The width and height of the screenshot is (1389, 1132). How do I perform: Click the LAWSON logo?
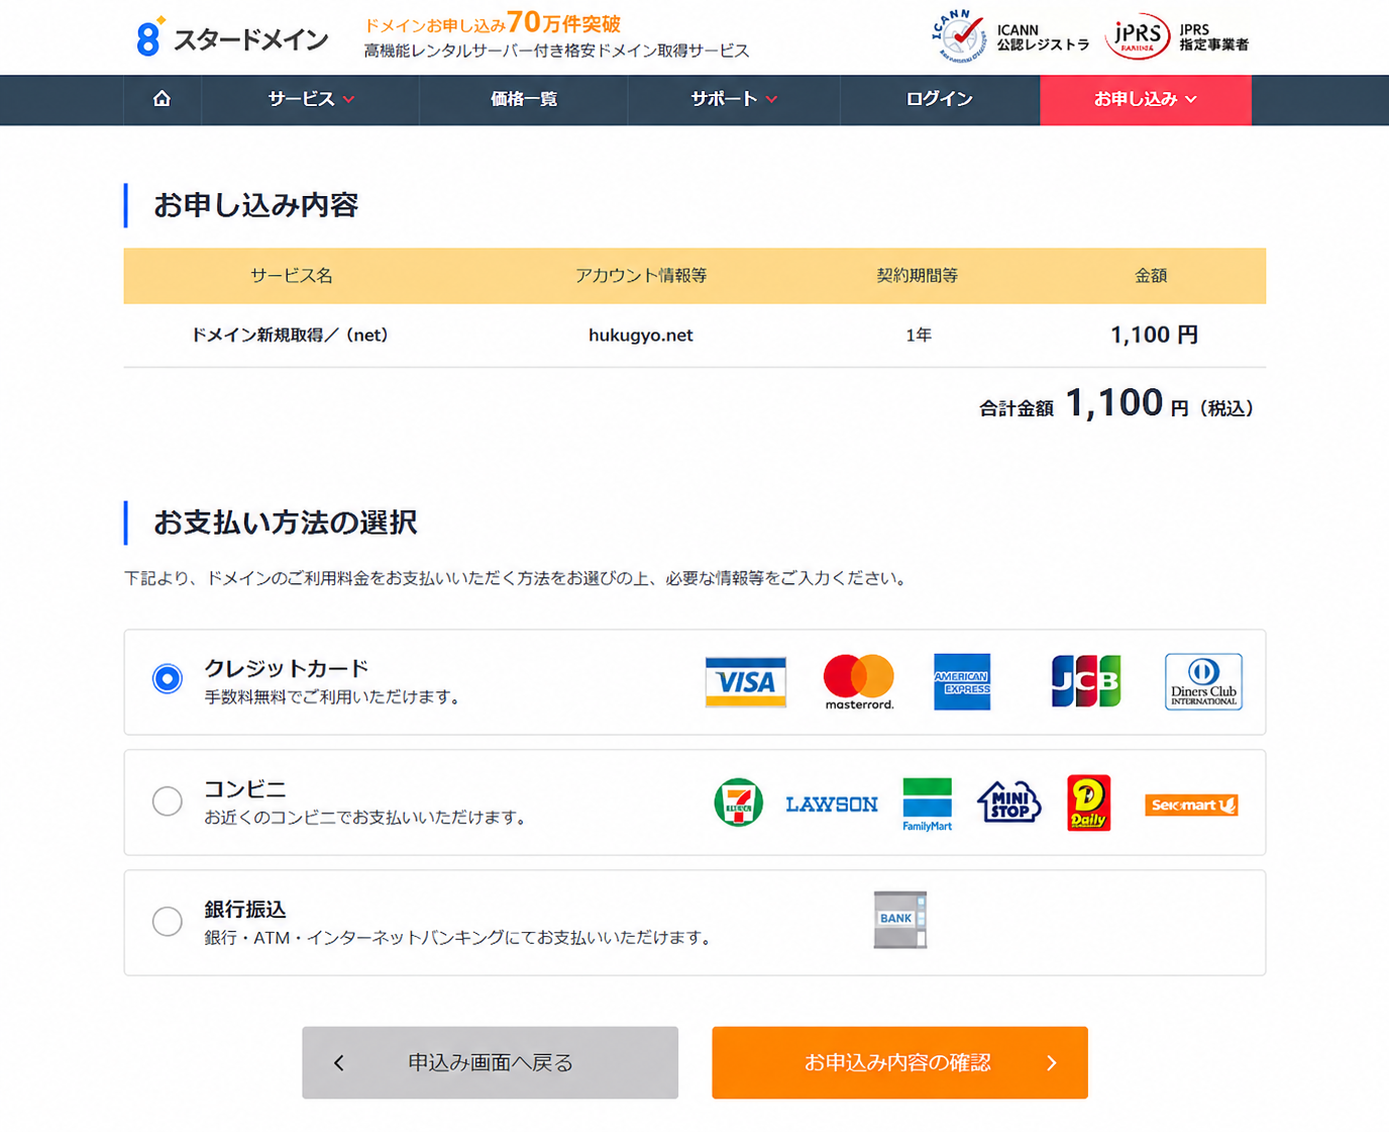pyautogui.click(x=831, y=804)
